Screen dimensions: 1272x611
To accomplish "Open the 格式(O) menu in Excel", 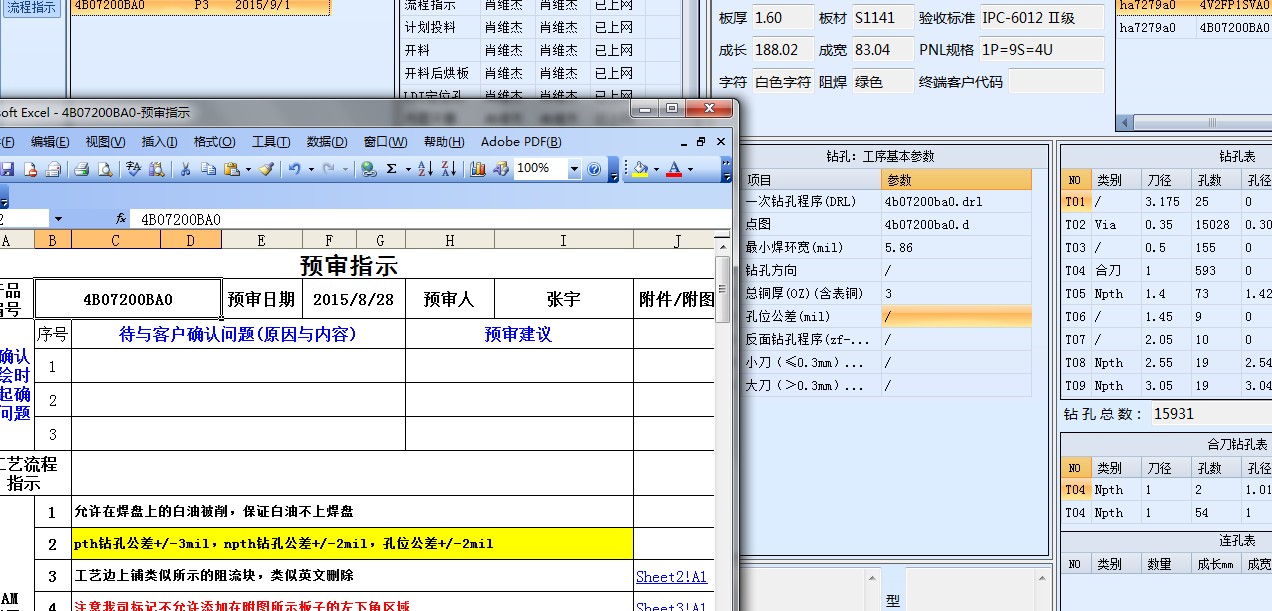I will coord(215,142).
